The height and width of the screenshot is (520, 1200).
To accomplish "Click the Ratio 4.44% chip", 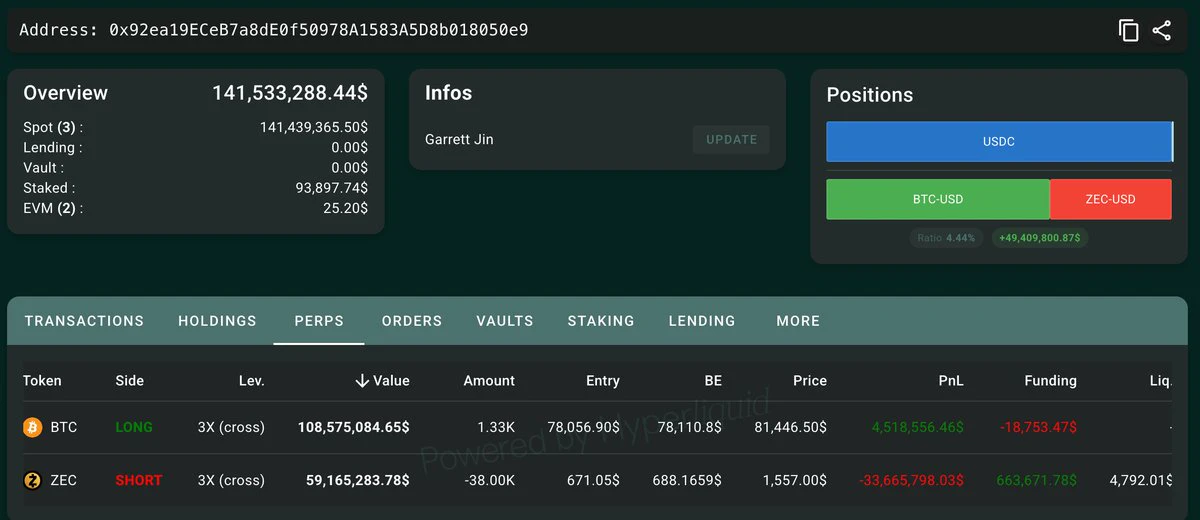I will point(946,238).
